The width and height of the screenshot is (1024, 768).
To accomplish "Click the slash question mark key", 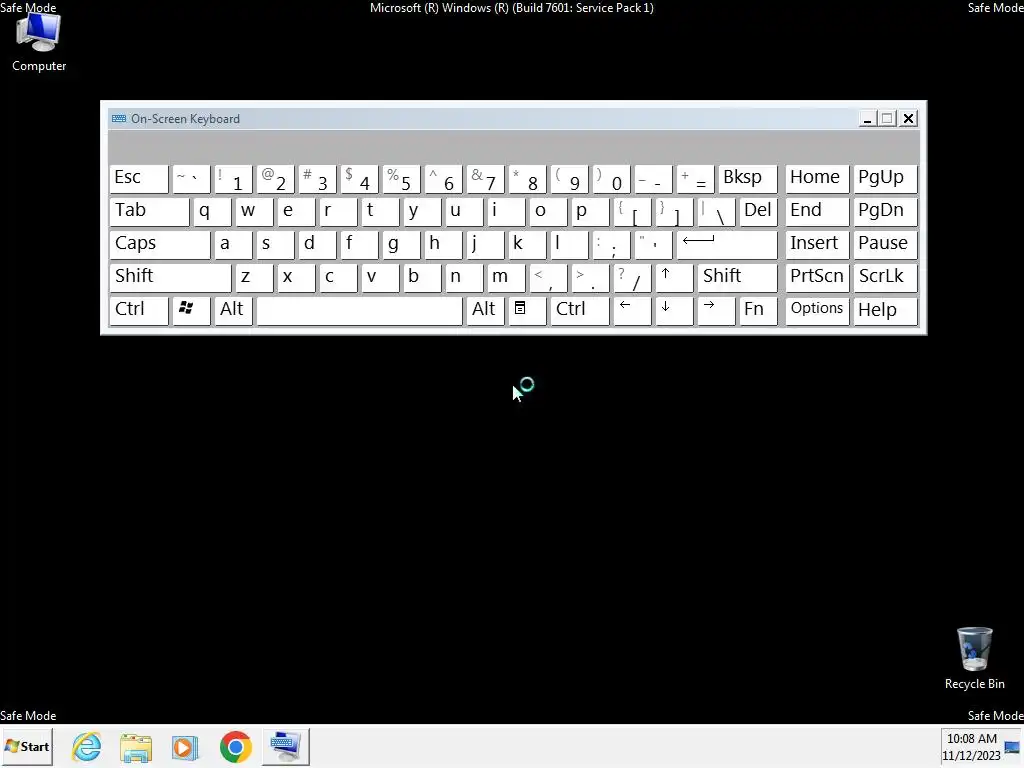I will [632, 277].
